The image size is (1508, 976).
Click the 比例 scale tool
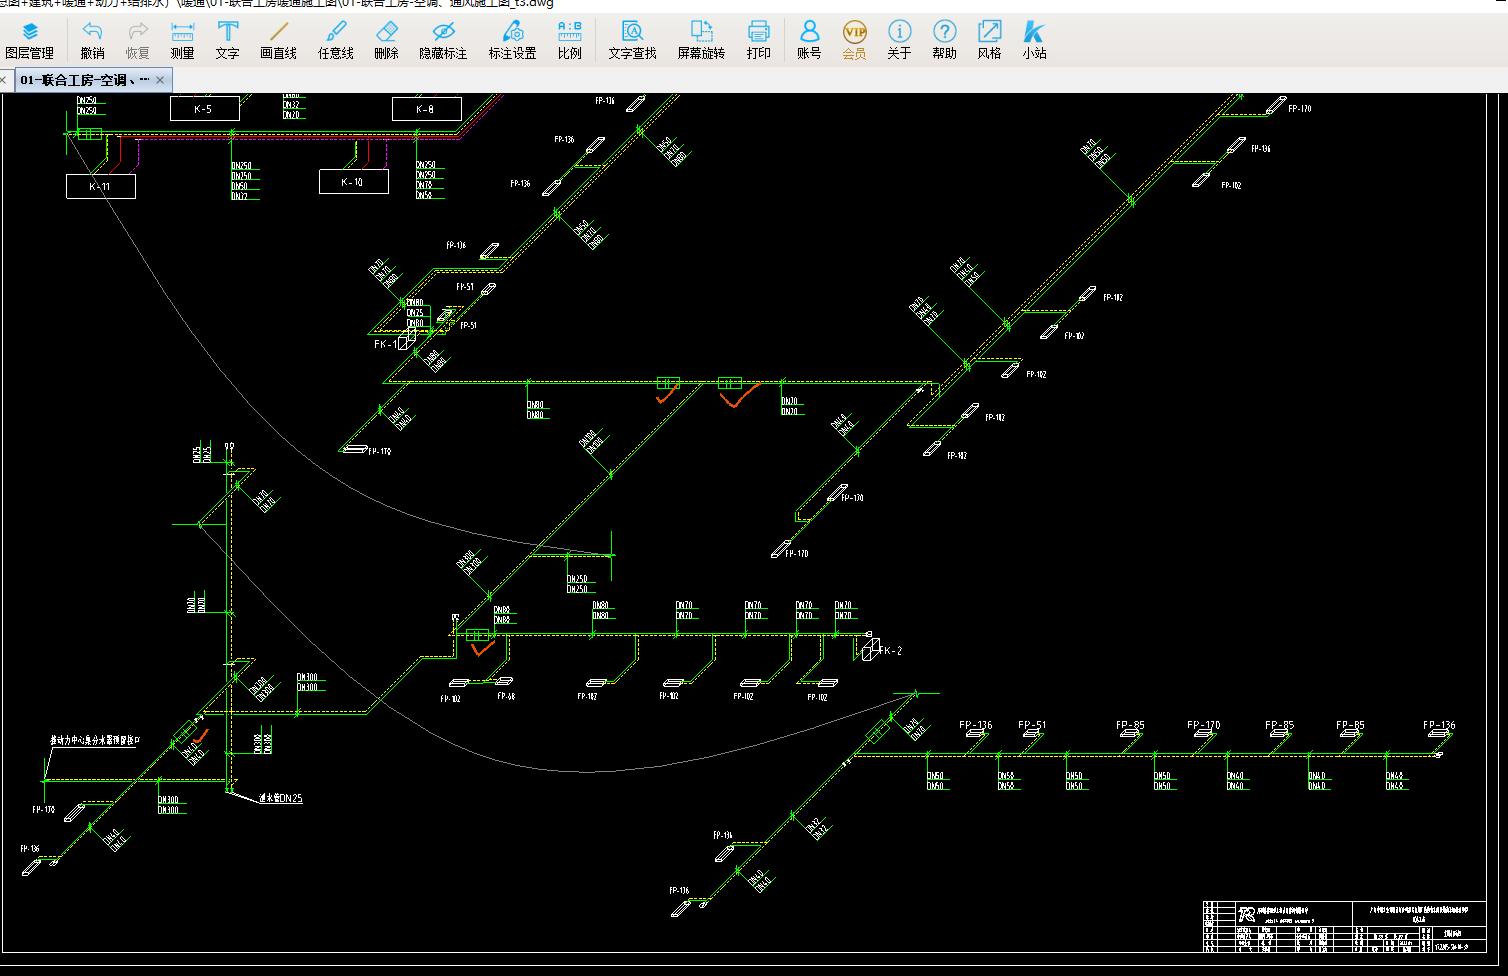(x=569, y=40)
